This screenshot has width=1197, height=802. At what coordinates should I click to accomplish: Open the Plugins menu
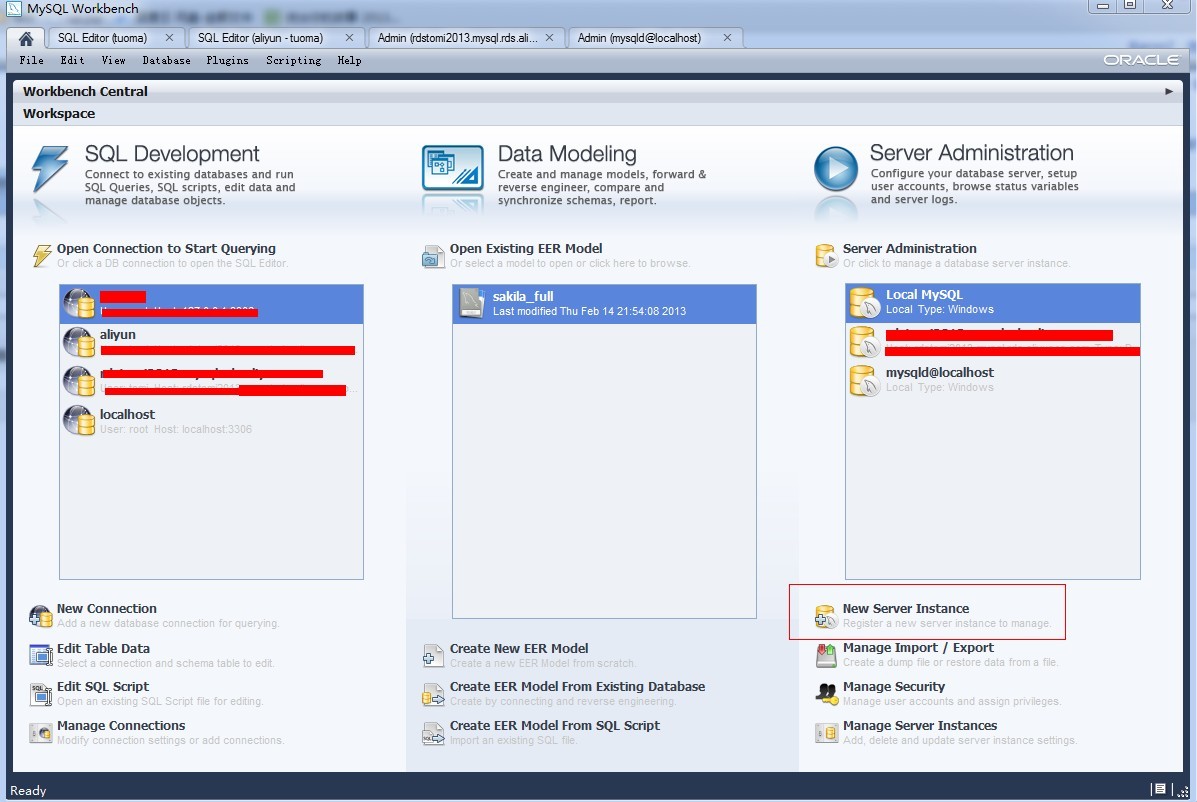227,60
